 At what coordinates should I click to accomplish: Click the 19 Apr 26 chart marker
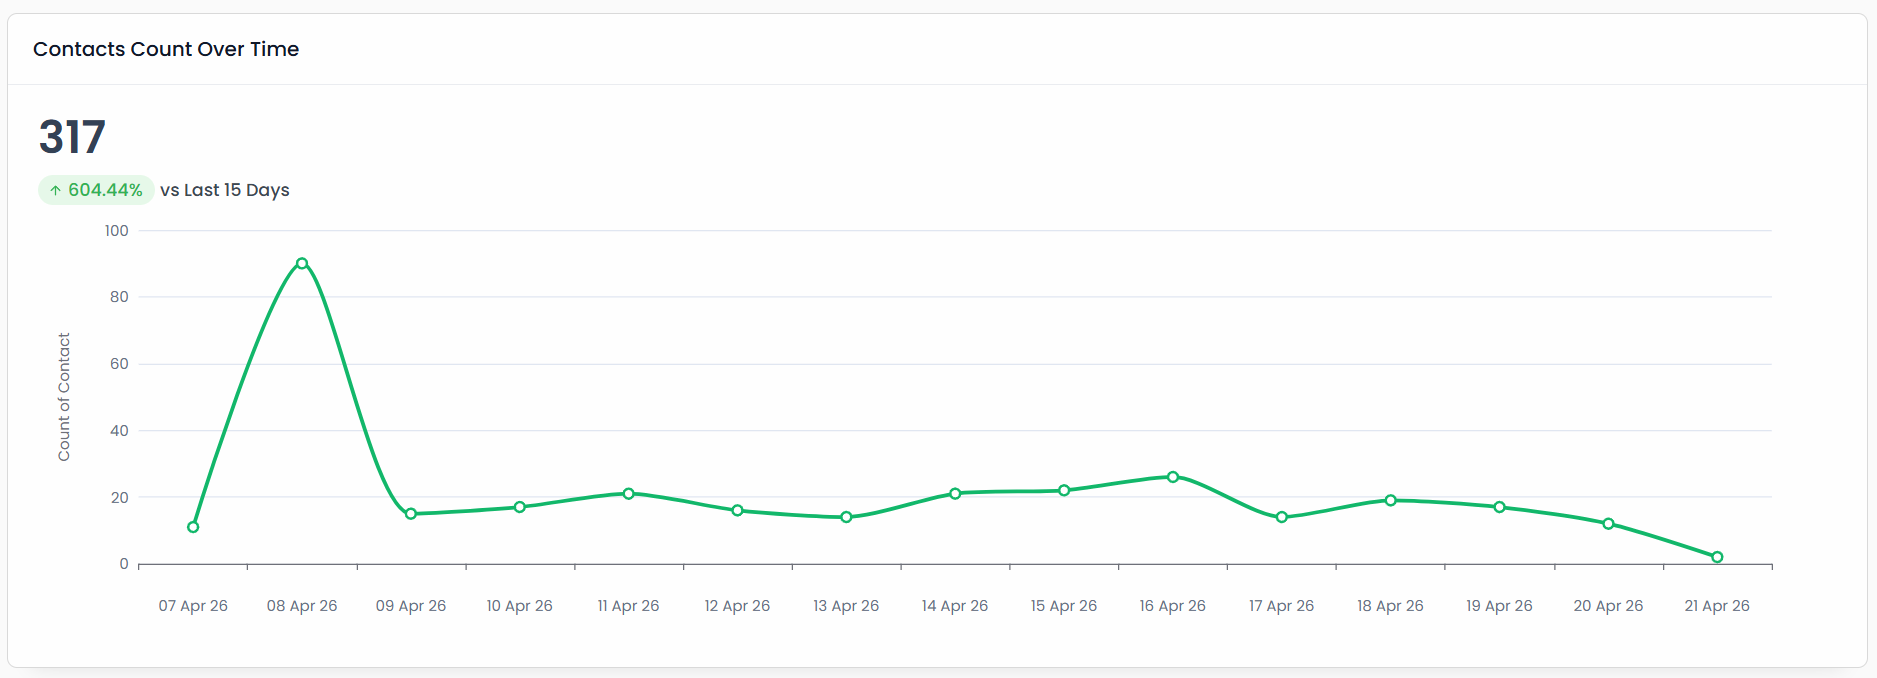(1500, 507)
